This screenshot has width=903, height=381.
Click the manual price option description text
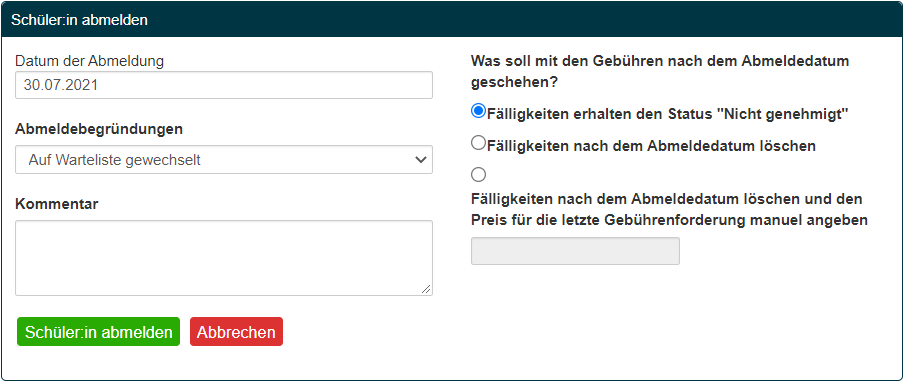(669, 210)
